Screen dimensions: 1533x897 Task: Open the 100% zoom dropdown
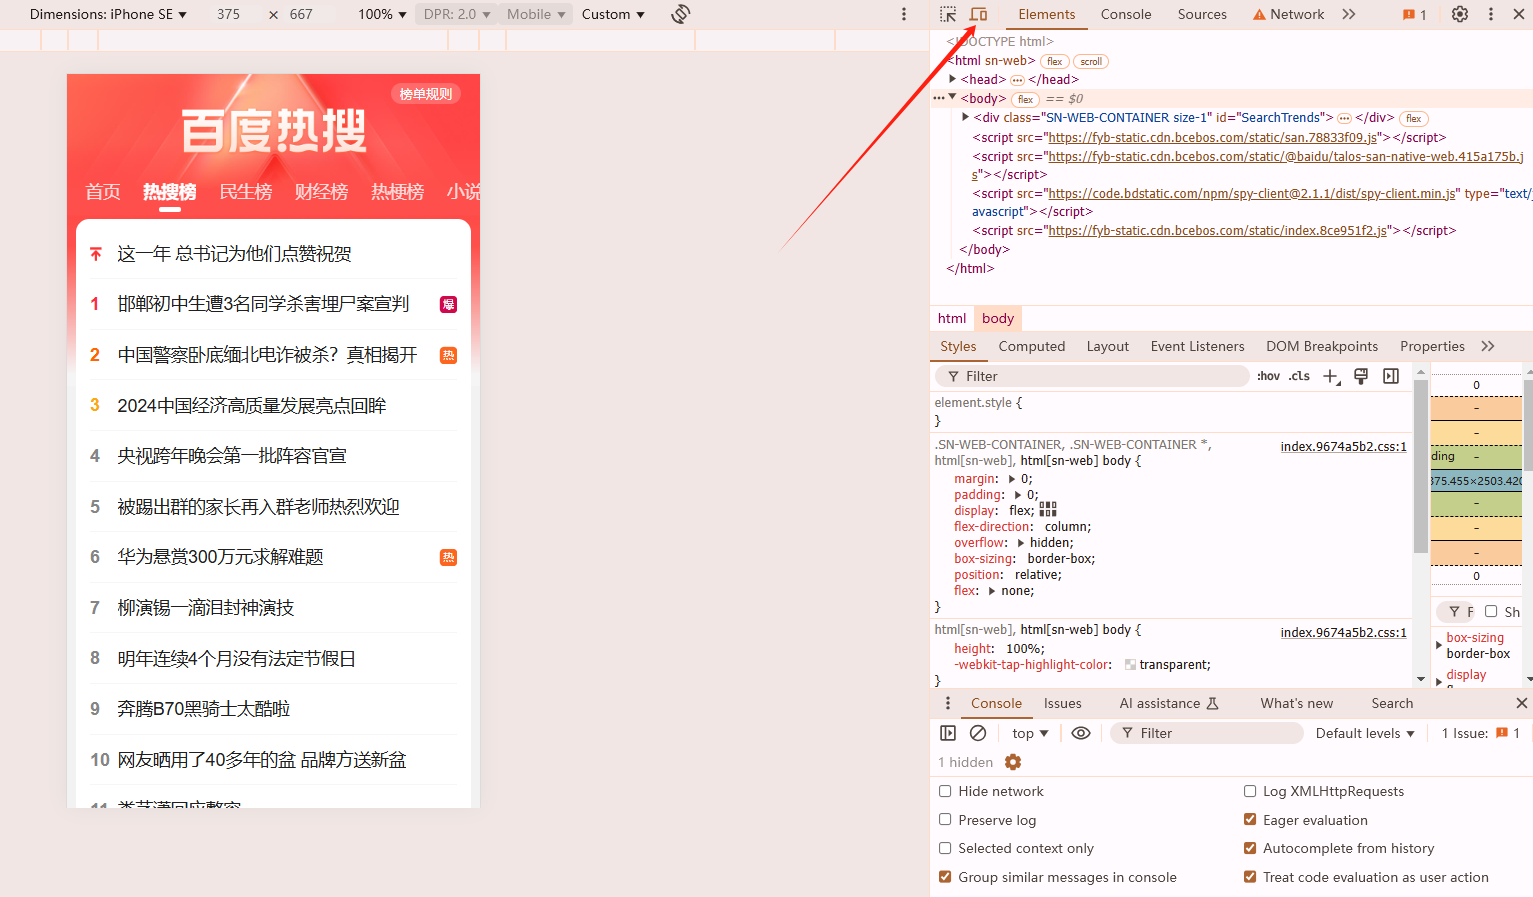(x=382, y=14)
